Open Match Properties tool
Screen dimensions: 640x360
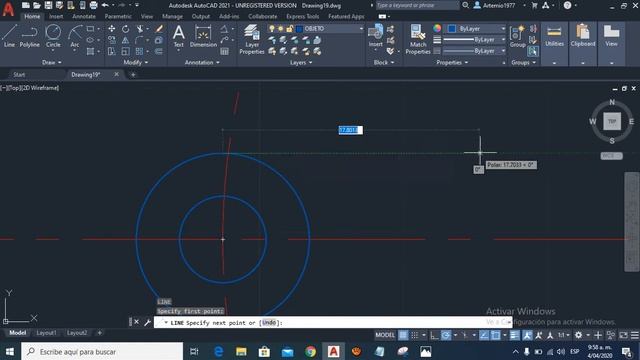(418, 39)
